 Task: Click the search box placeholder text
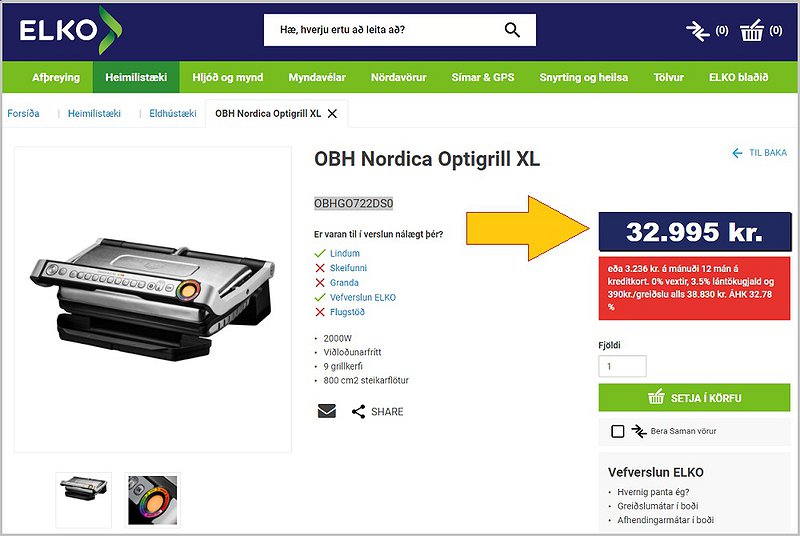342,30
